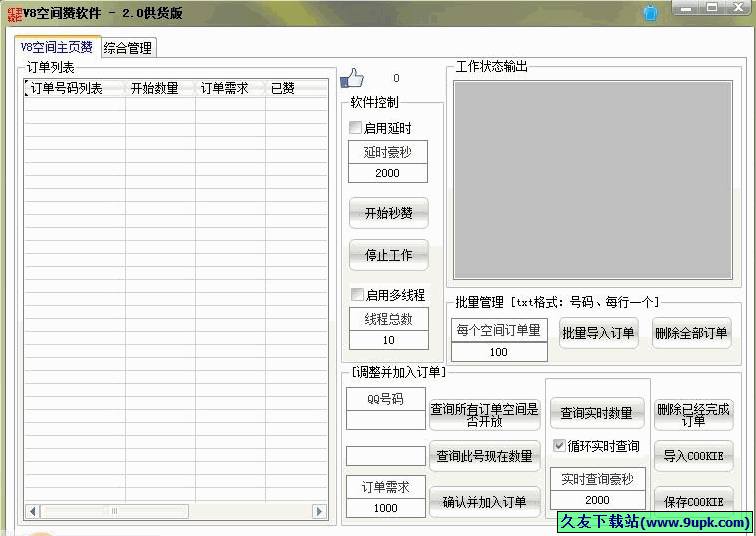Click the 确认并加入订单 button
This screenshot has width=756, height=536.
click(484, 502)
